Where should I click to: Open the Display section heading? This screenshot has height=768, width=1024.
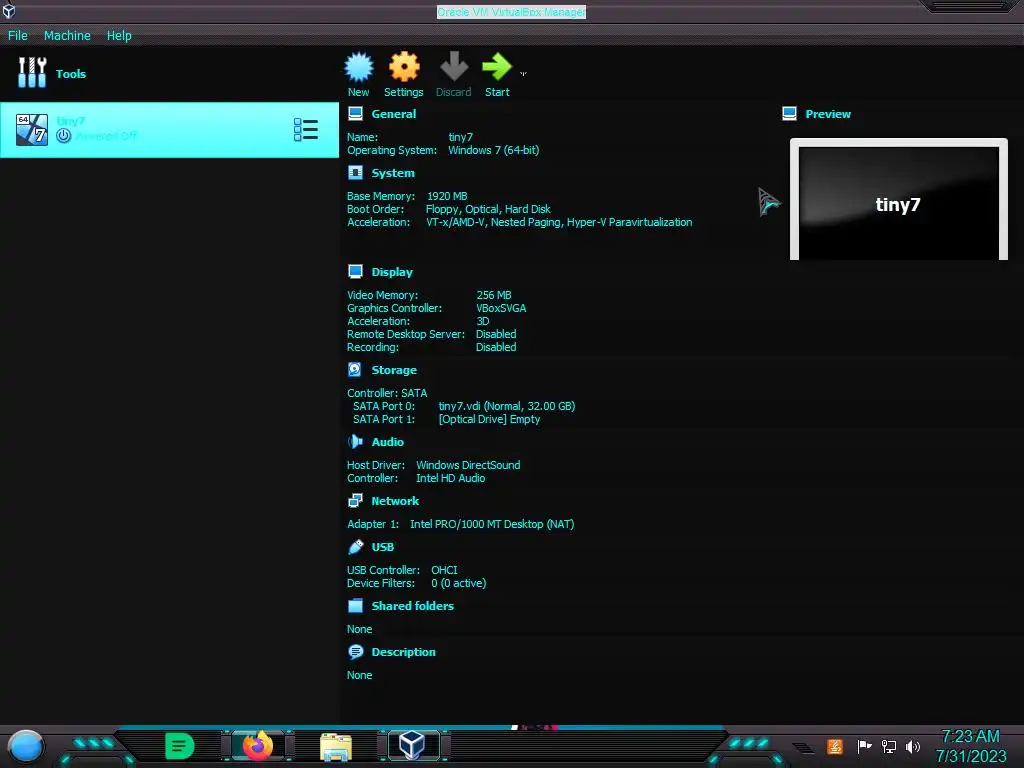[x=392, y=272]
